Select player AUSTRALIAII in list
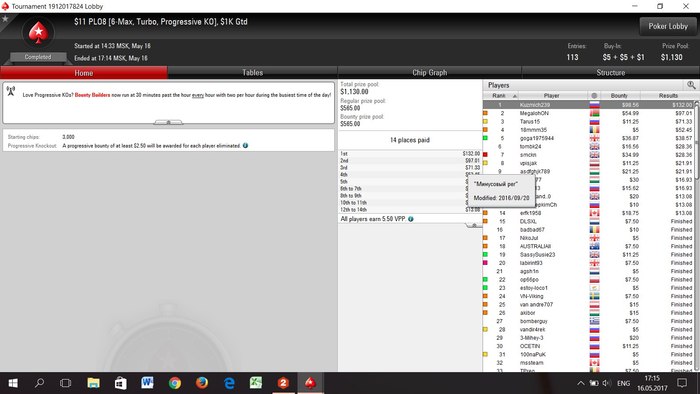The image size is (700, 394). (588, 246)
